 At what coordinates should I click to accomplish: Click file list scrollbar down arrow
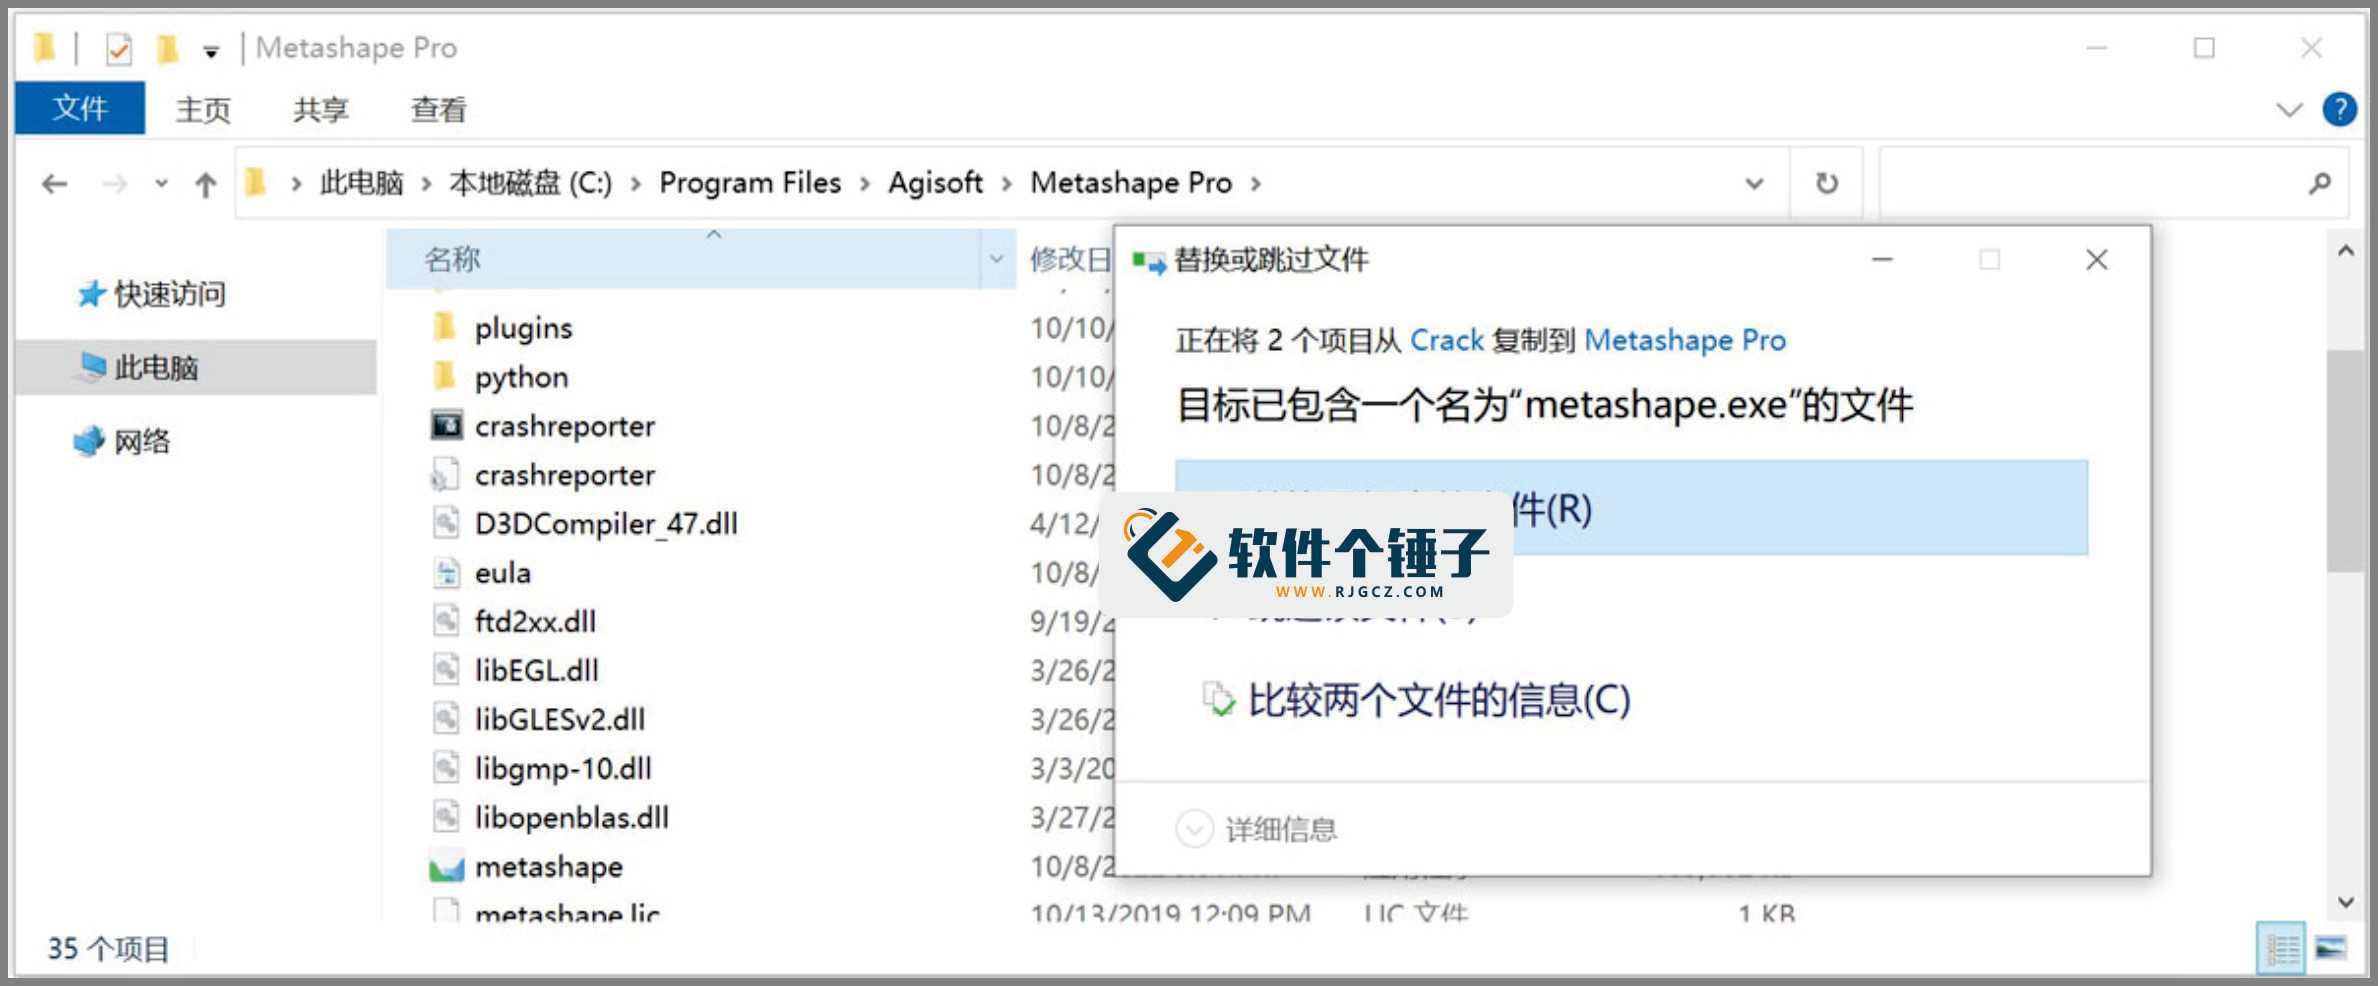pyautogui.click(x=2346, y=902)
